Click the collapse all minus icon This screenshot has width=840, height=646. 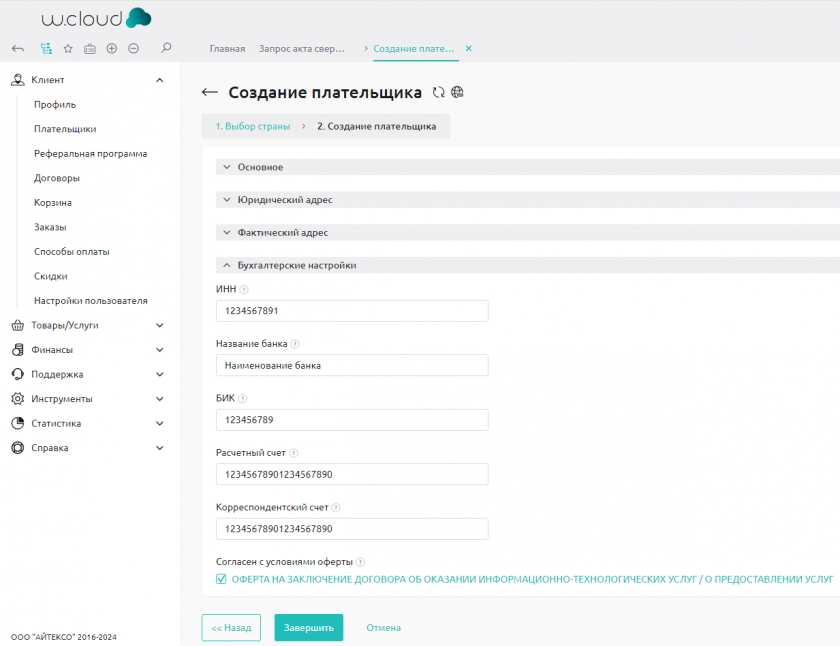pos(133,48)
